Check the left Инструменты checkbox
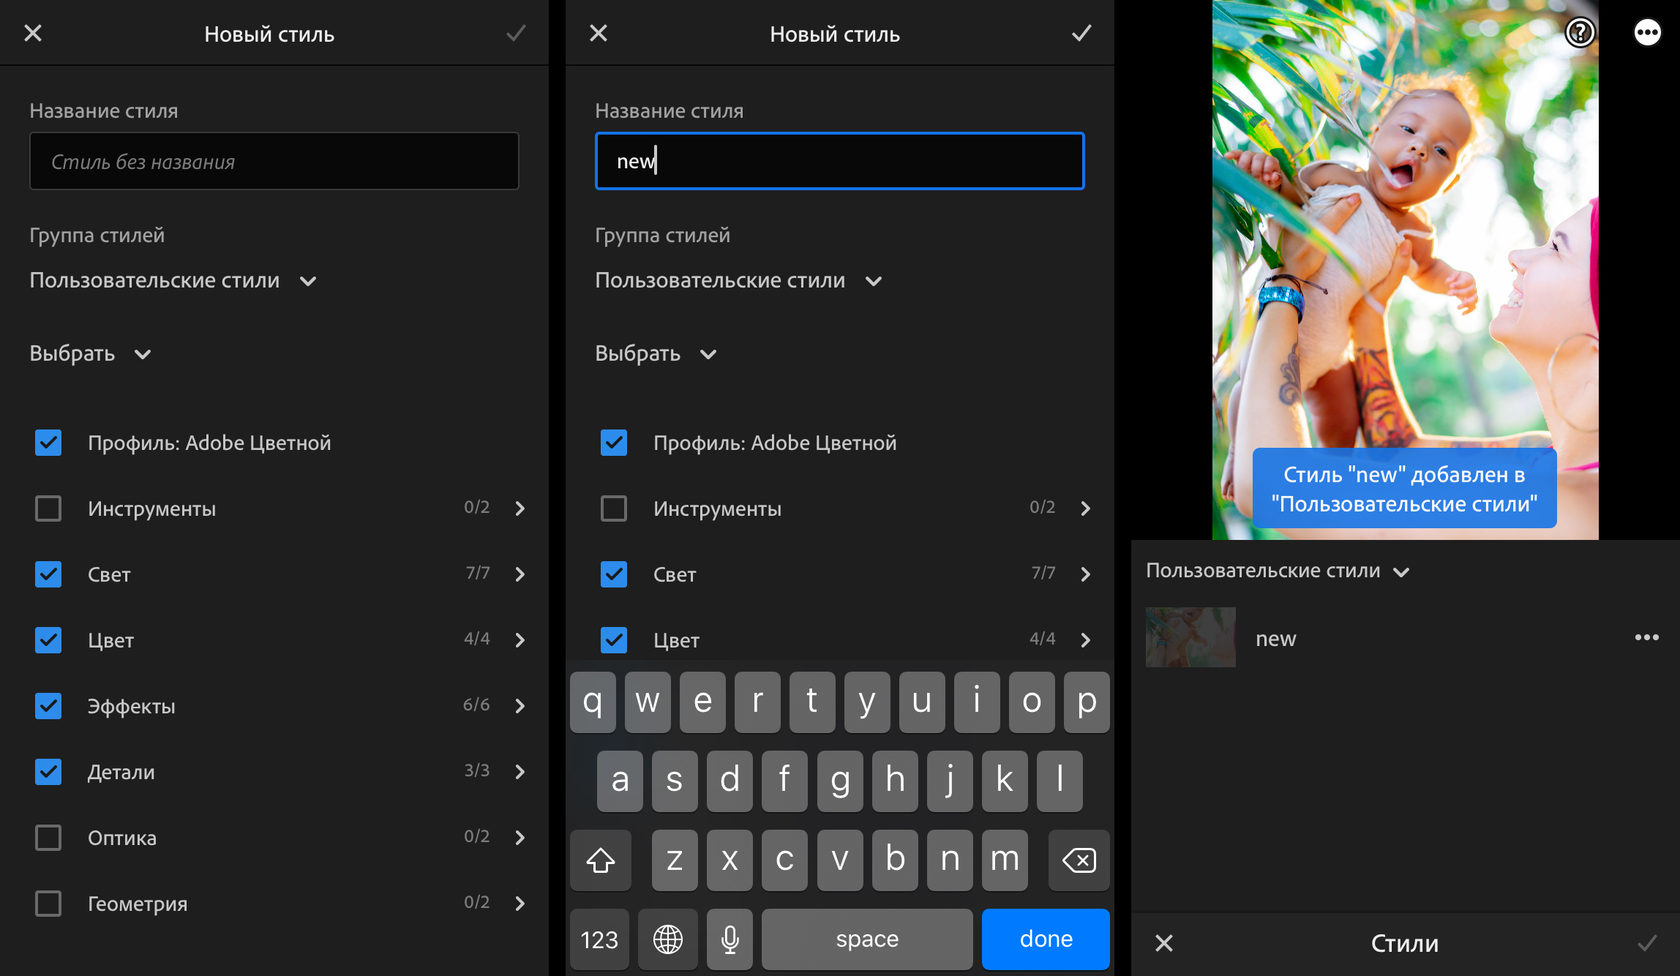The width and height of the screenshot is (1680, 976). [x=48, y=508]
